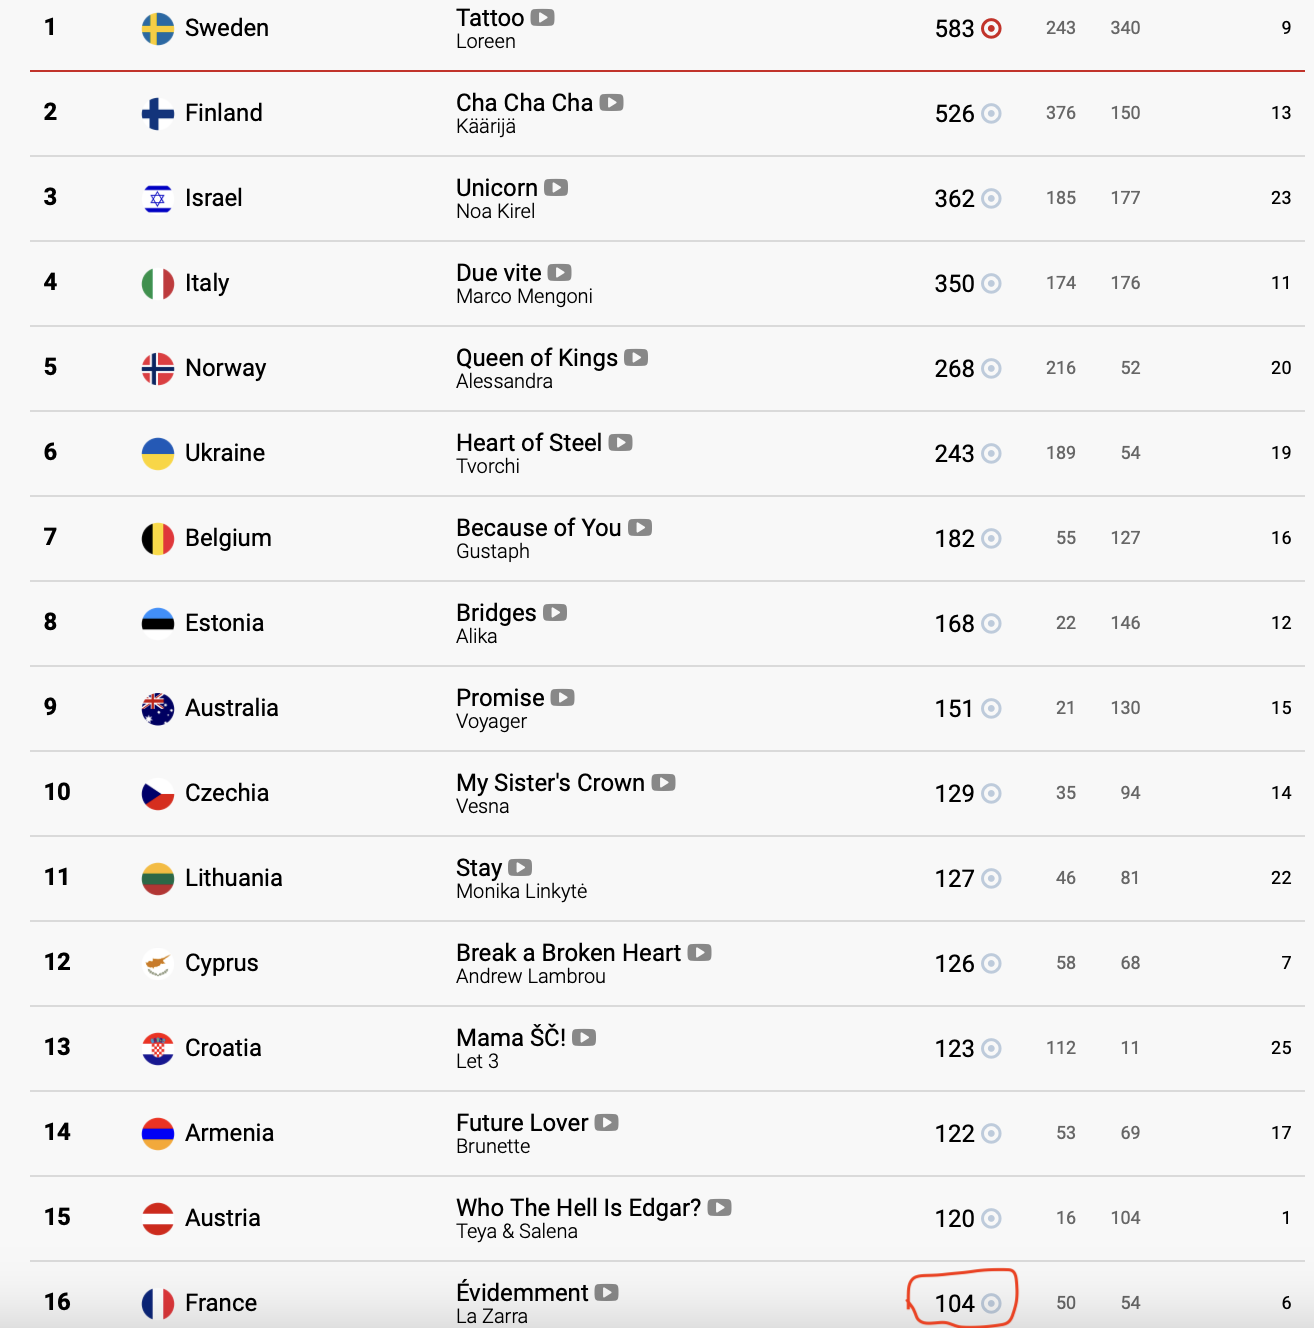Screen dimensions: 1314x1328
Task: Play the Who The Hell Is Edgar? video
Action: (719, 1208)
